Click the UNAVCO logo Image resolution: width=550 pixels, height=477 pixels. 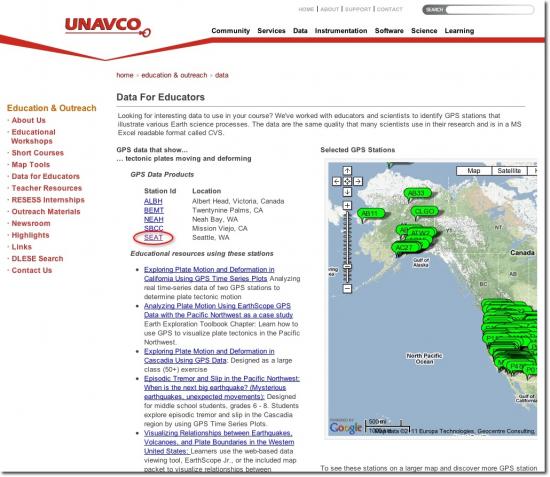[x=108, y=27]
